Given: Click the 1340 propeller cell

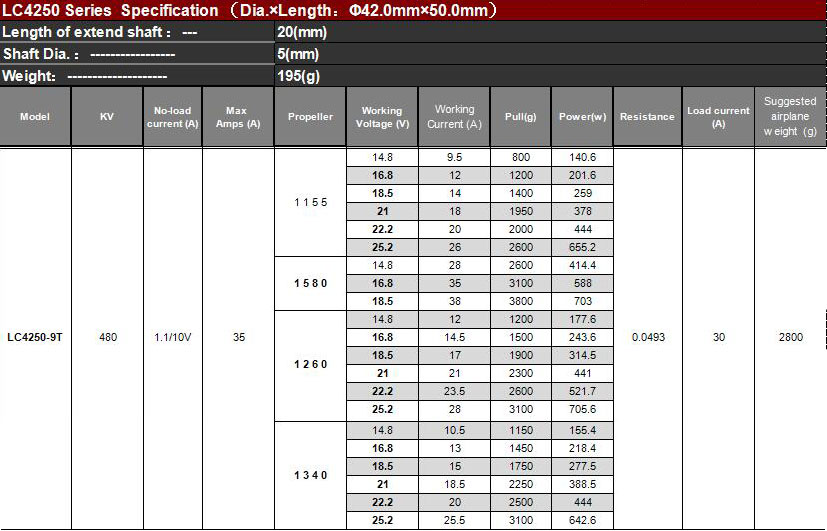Looking at the screenshot, I should (x=311, y=475).
